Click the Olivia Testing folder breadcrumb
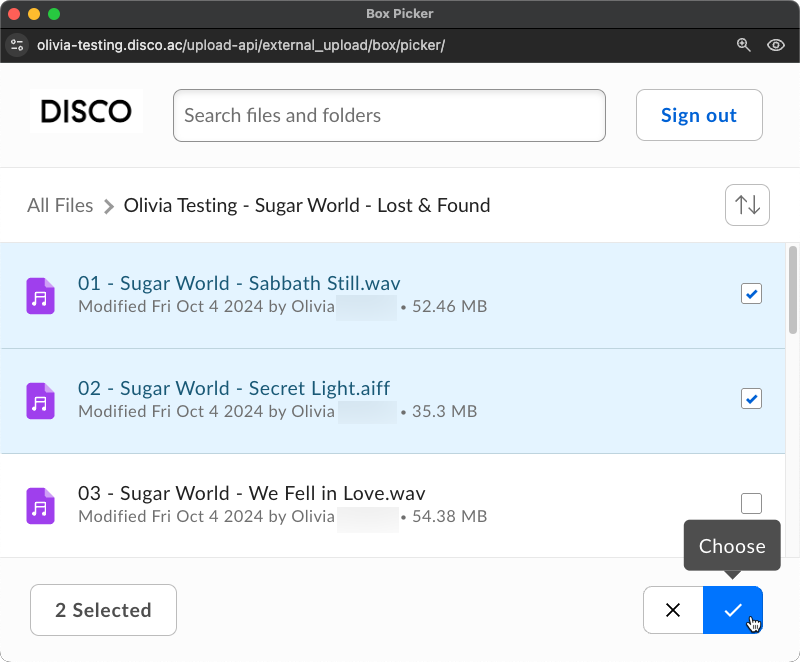800x662 pixels. pos(306,206)
